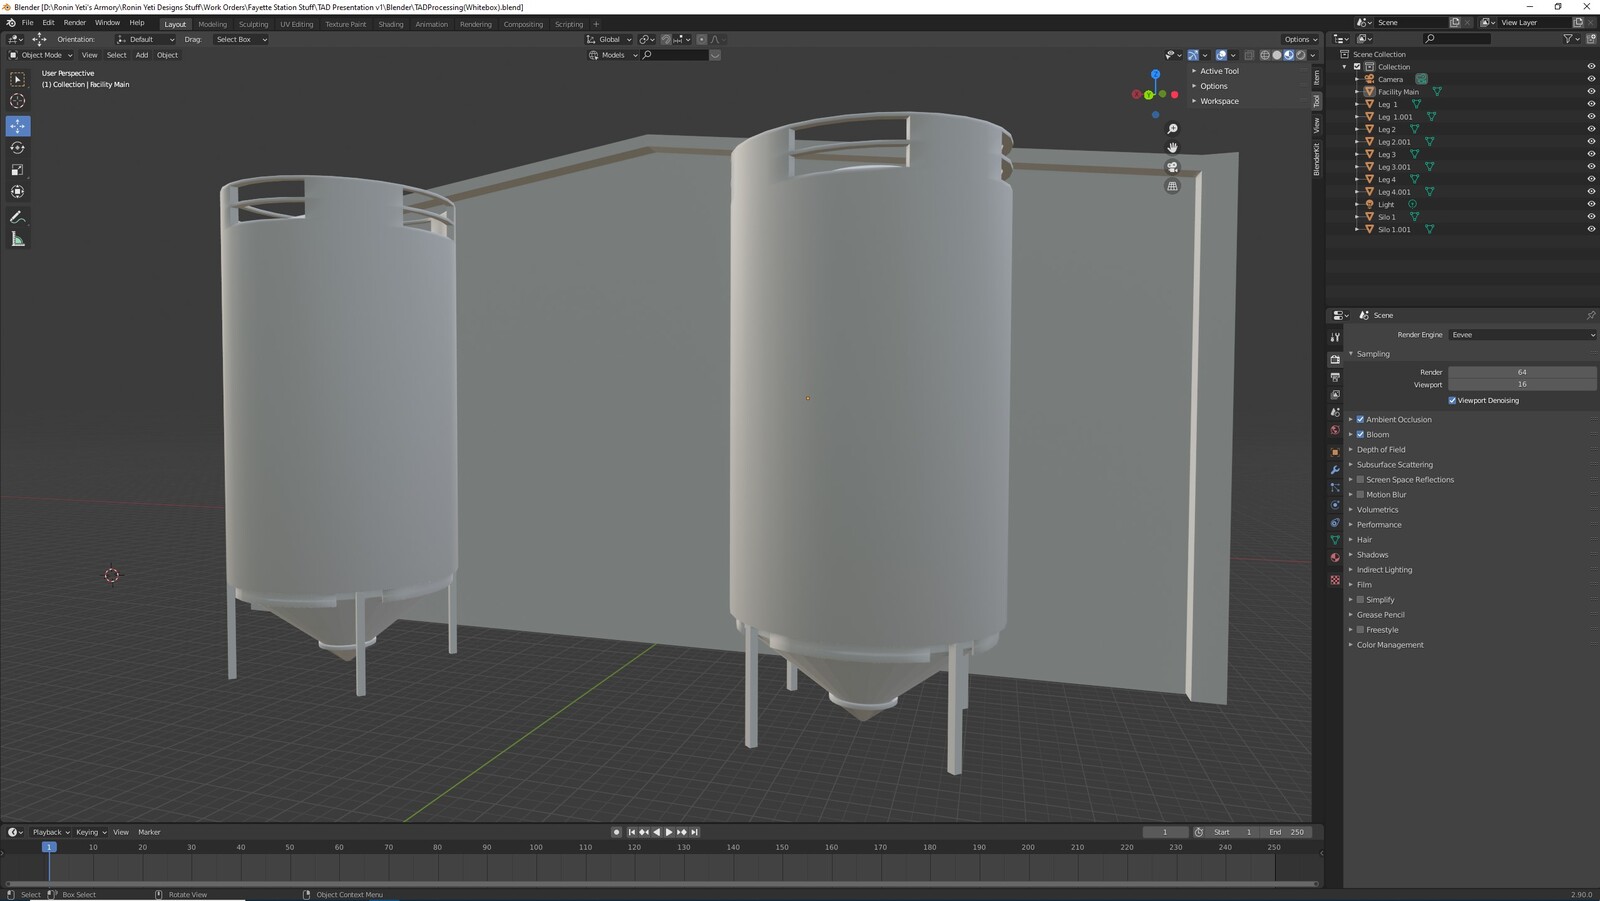
Task: Open Render Engine Eevee dropdown
Action: 1522,335
